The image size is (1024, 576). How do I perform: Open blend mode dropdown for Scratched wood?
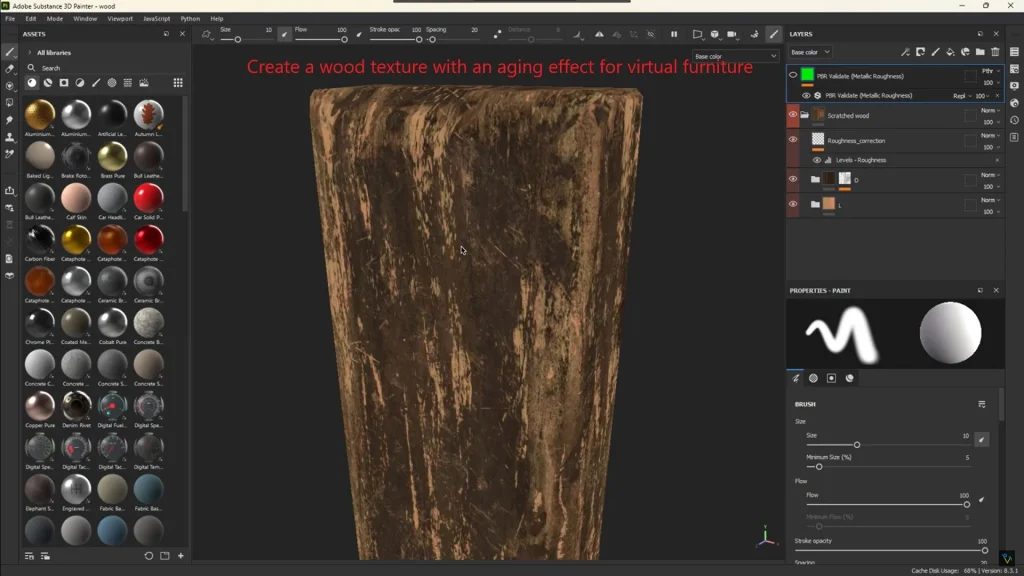click(991, 110)
